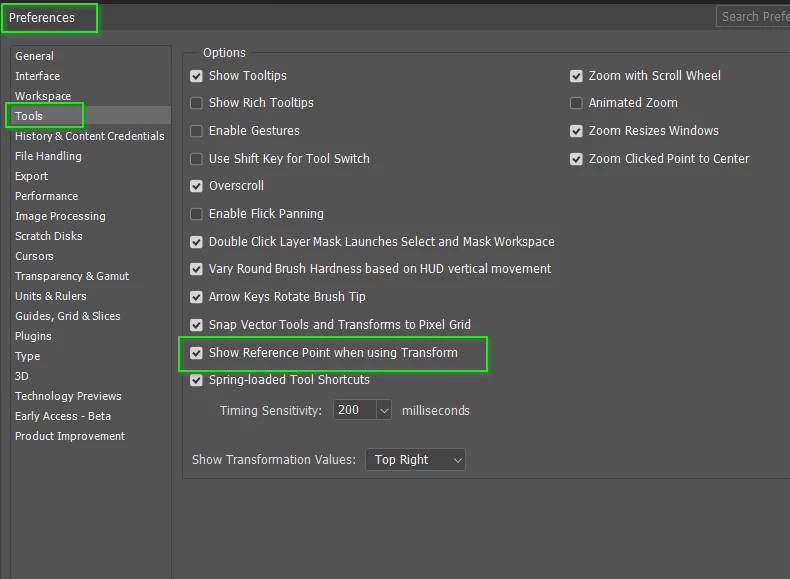This screenshot has height=579, width=790.
Task: Click the Search Preferences field
Action: [753, 17]
